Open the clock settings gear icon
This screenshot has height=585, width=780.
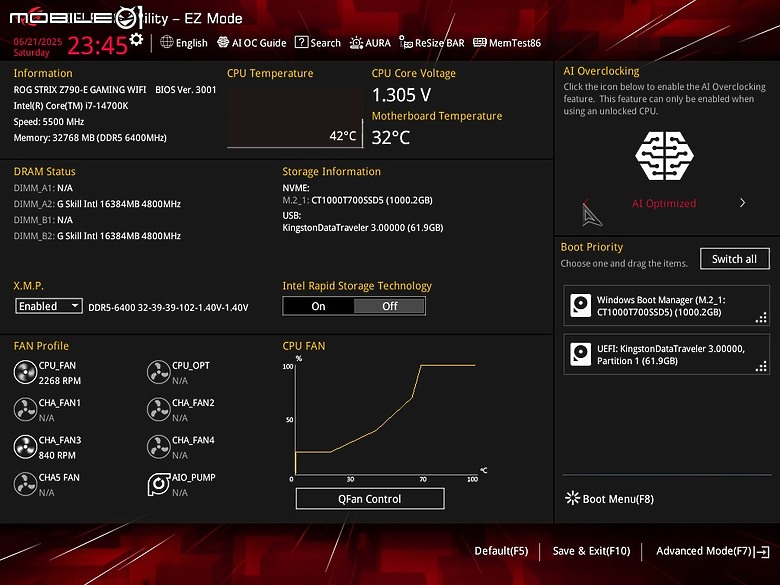tap(136, 39)
